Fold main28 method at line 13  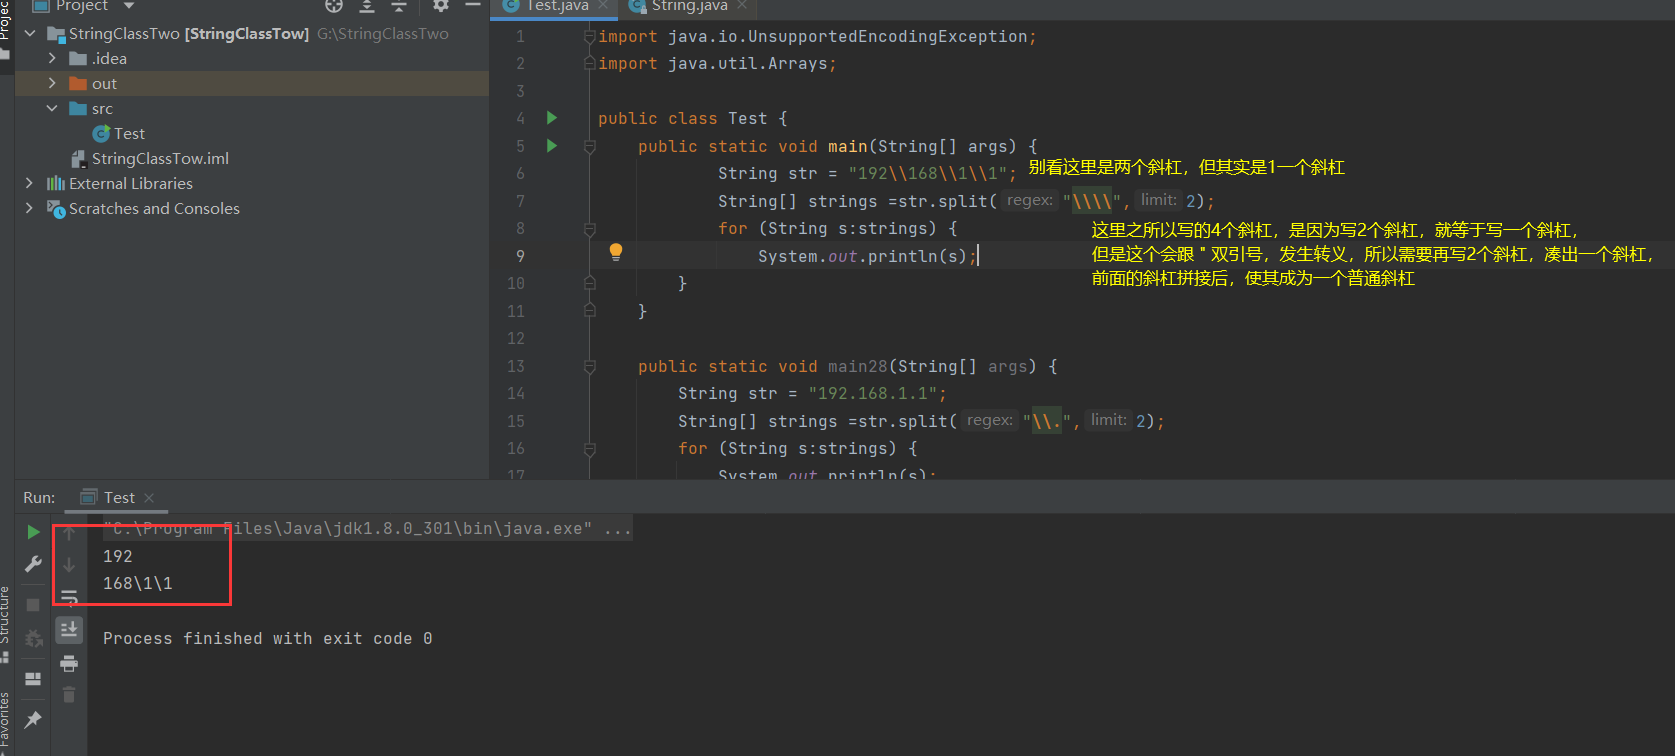pyautogui.click(x=589, y=366)
